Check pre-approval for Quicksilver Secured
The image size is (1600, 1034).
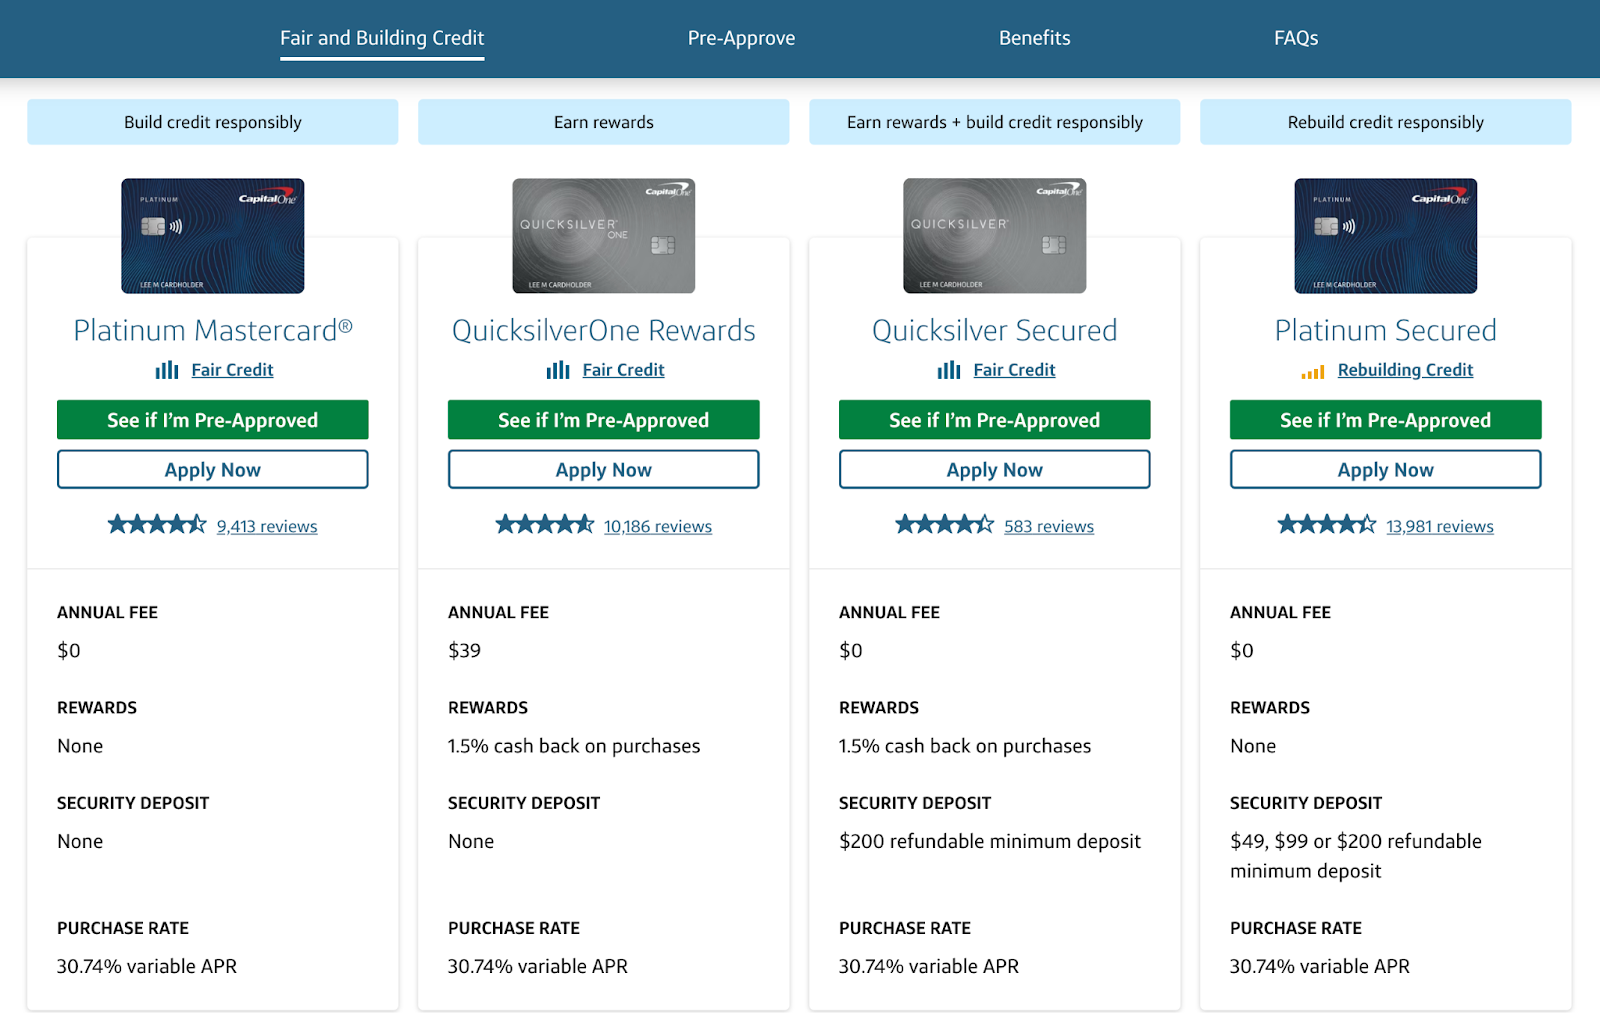point(995,420)
